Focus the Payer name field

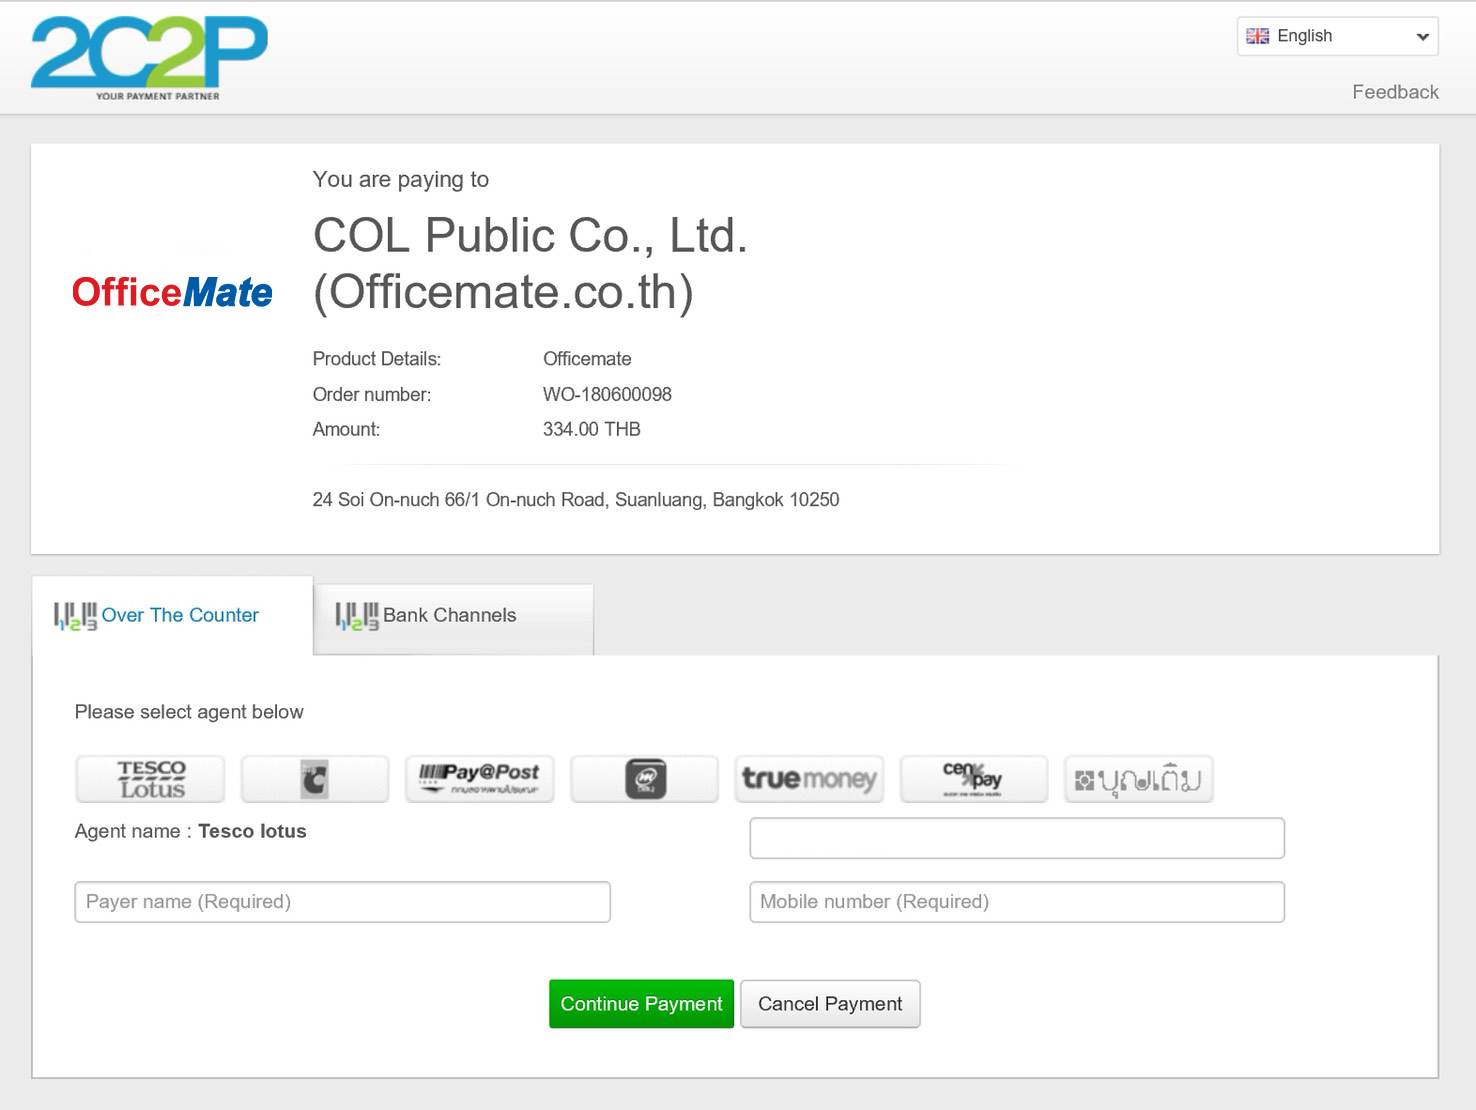pyautogui.click(x=342, y=902)
